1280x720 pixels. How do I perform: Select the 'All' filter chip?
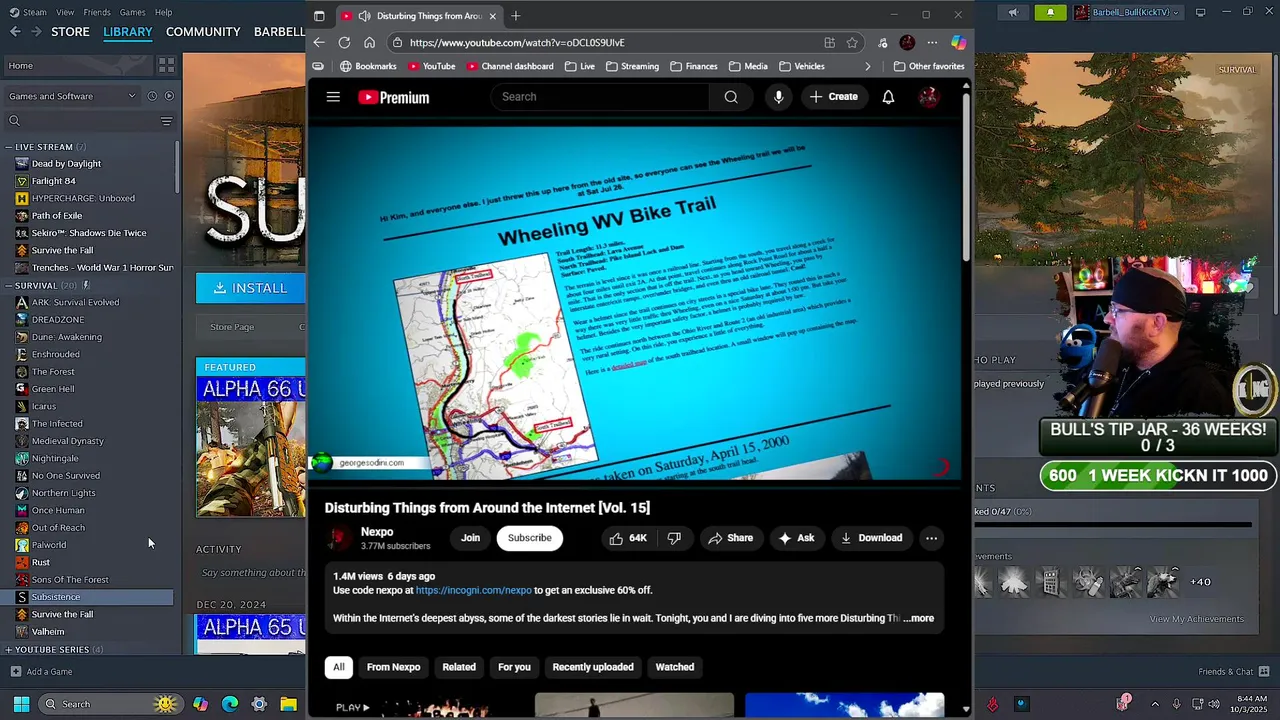click(x=338, y=667)
